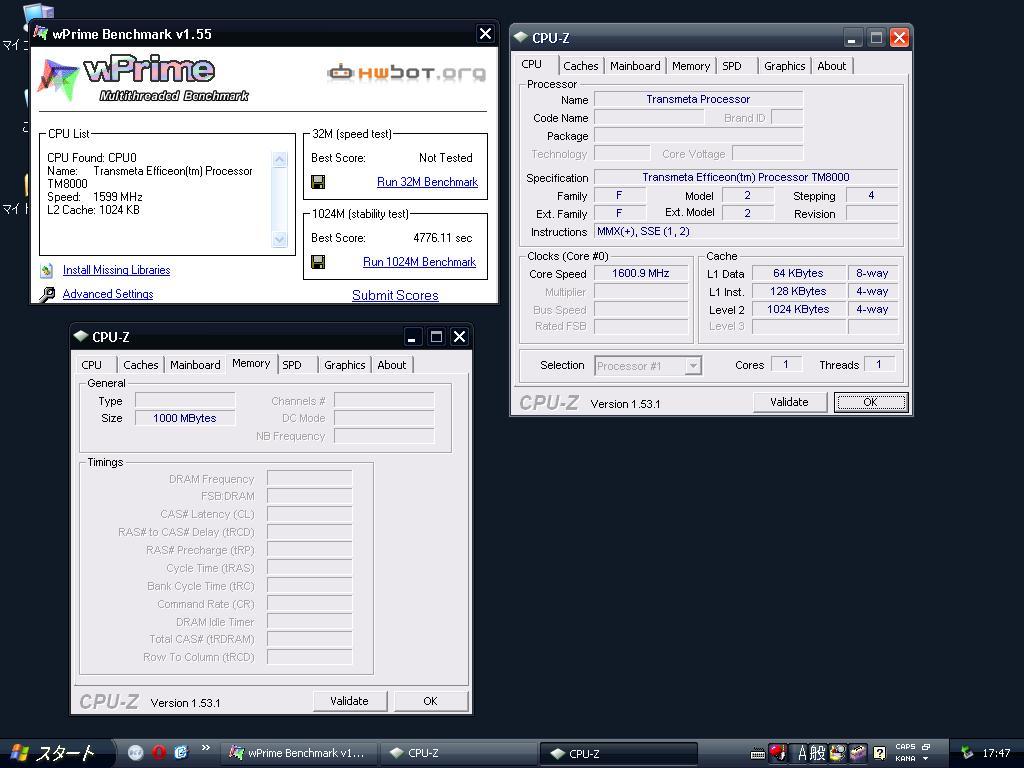Switch to Mainboard tab in Memory CPU-Z window
Viewport: 1024px width, 768px height.
point(195,365)
